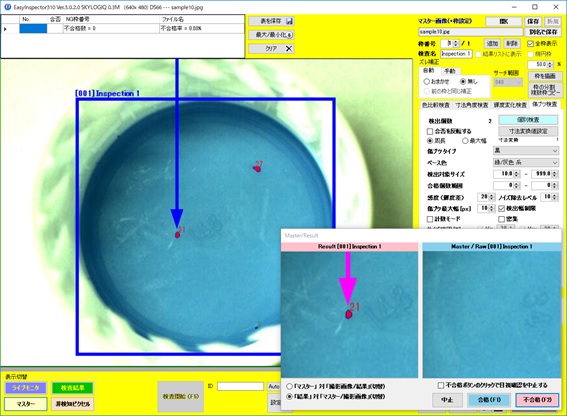Click the 寸法変換値設定 button
The height and width of the screenshot is (416, 567).
click(528, 131)
